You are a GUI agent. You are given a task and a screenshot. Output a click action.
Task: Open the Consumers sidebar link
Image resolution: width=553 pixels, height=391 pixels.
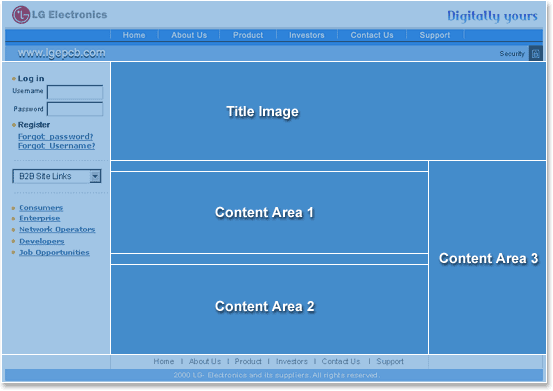pos(41,208)
